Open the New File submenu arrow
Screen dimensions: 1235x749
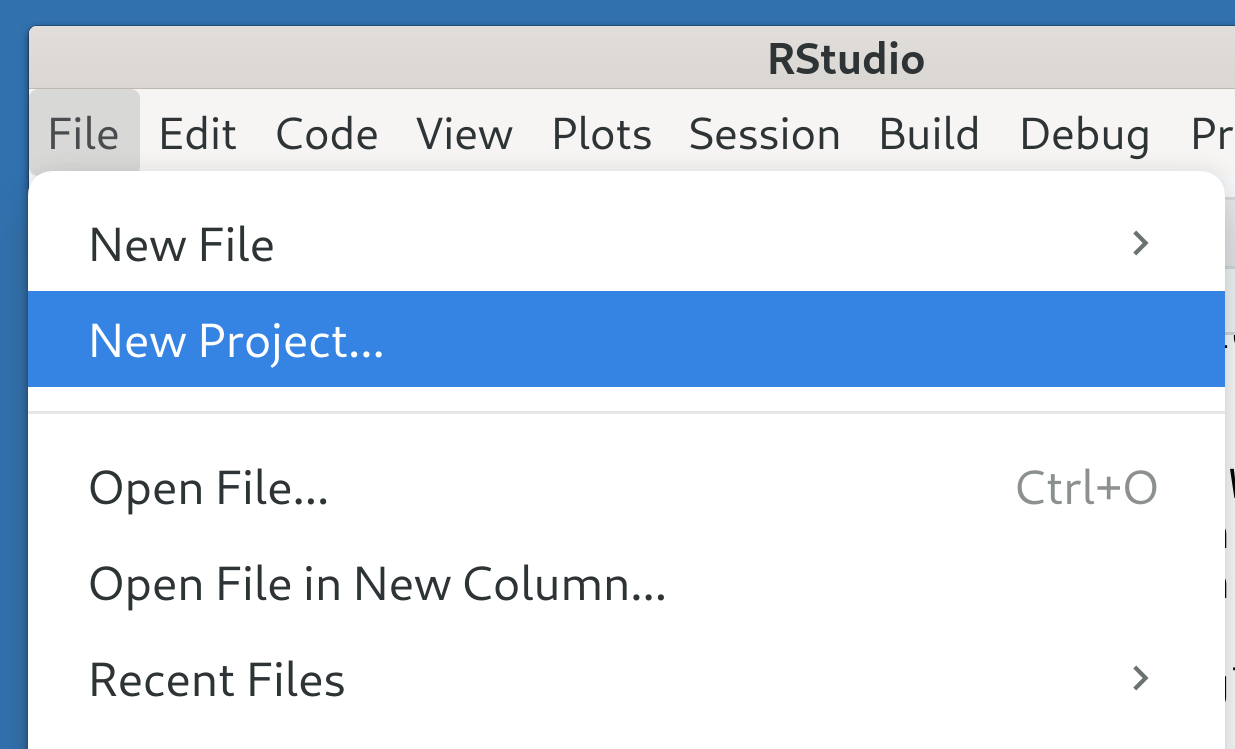[x=1139, y=243]
